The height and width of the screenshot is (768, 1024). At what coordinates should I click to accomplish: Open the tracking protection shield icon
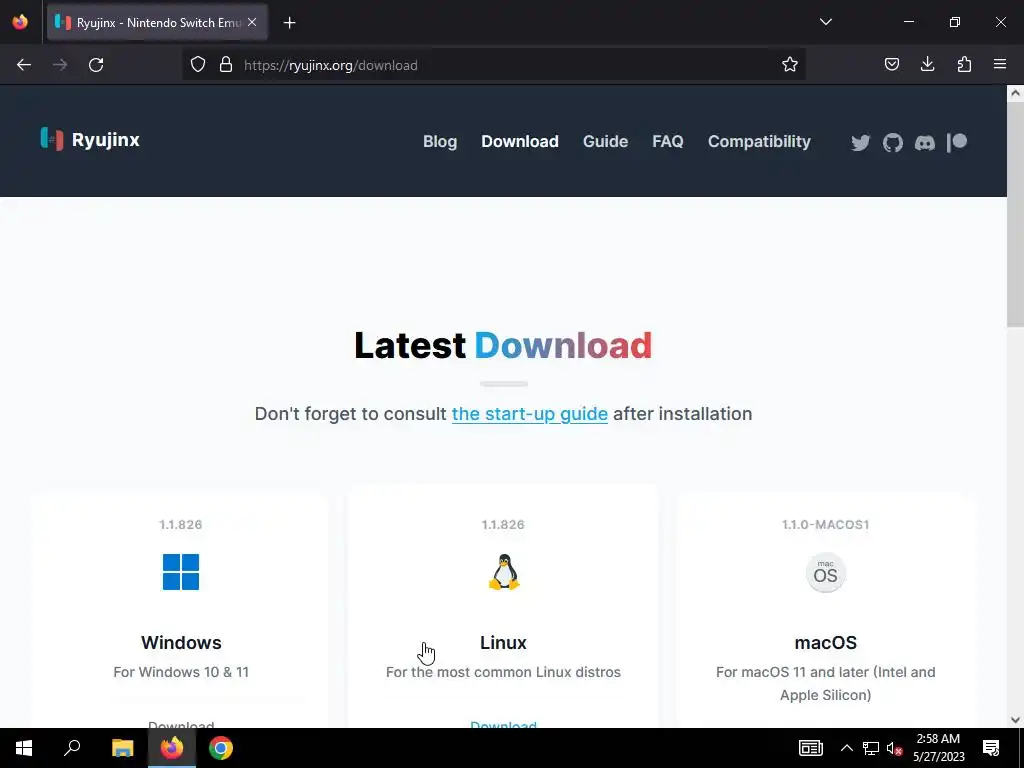point(198,65)
